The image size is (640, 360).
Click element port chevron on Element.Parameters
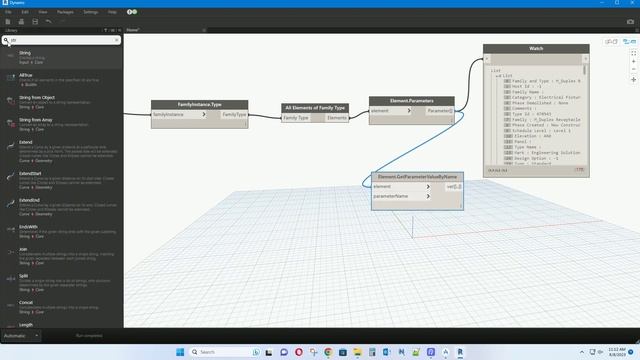[409, 111]
